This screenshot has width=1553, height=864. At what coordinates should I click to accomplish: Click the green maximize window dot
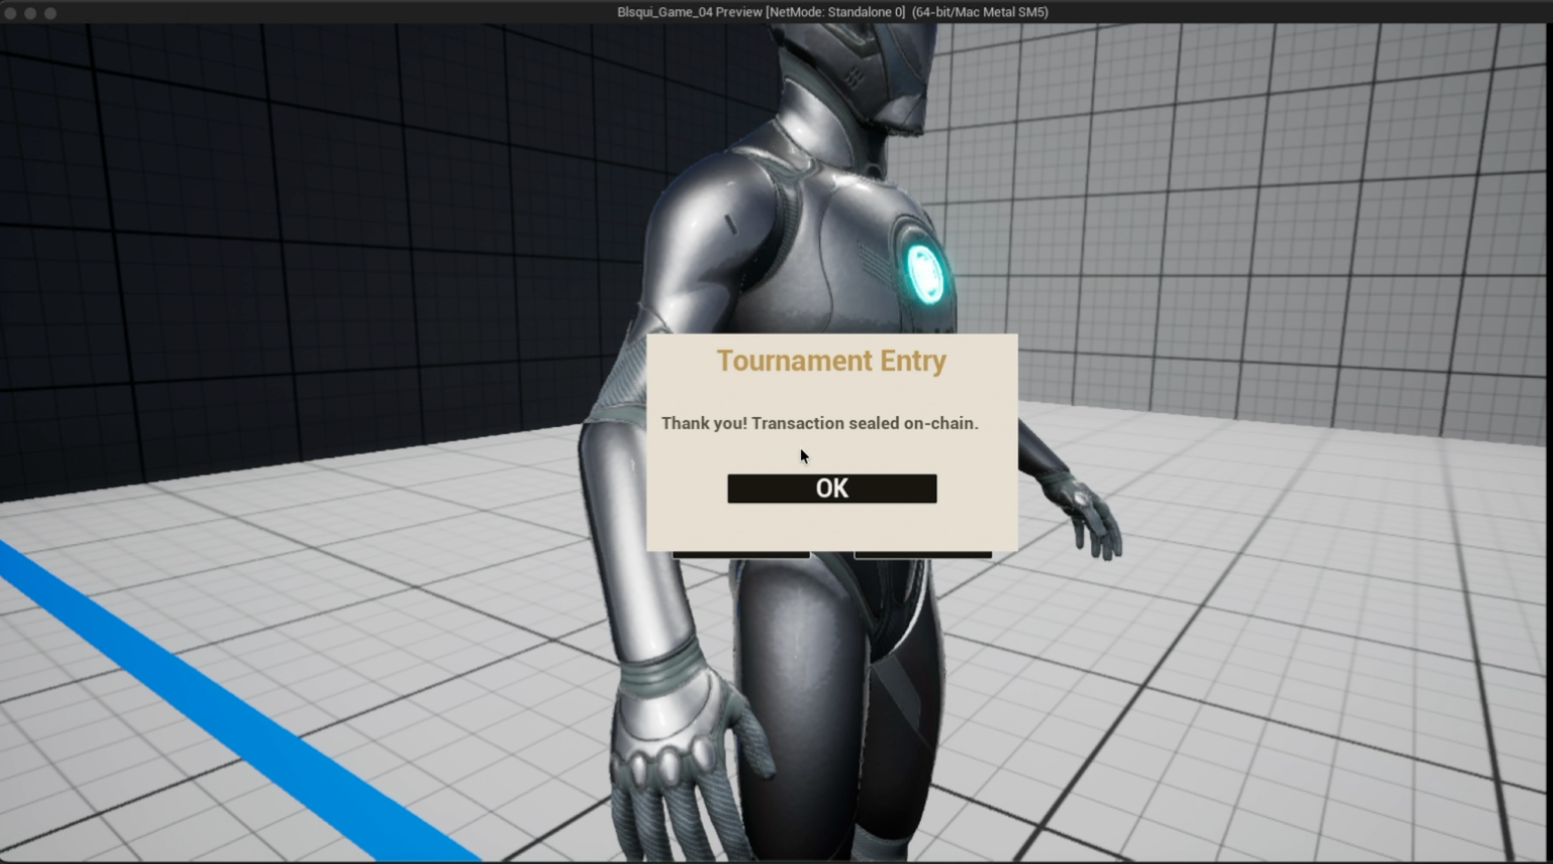pos(51,13)
